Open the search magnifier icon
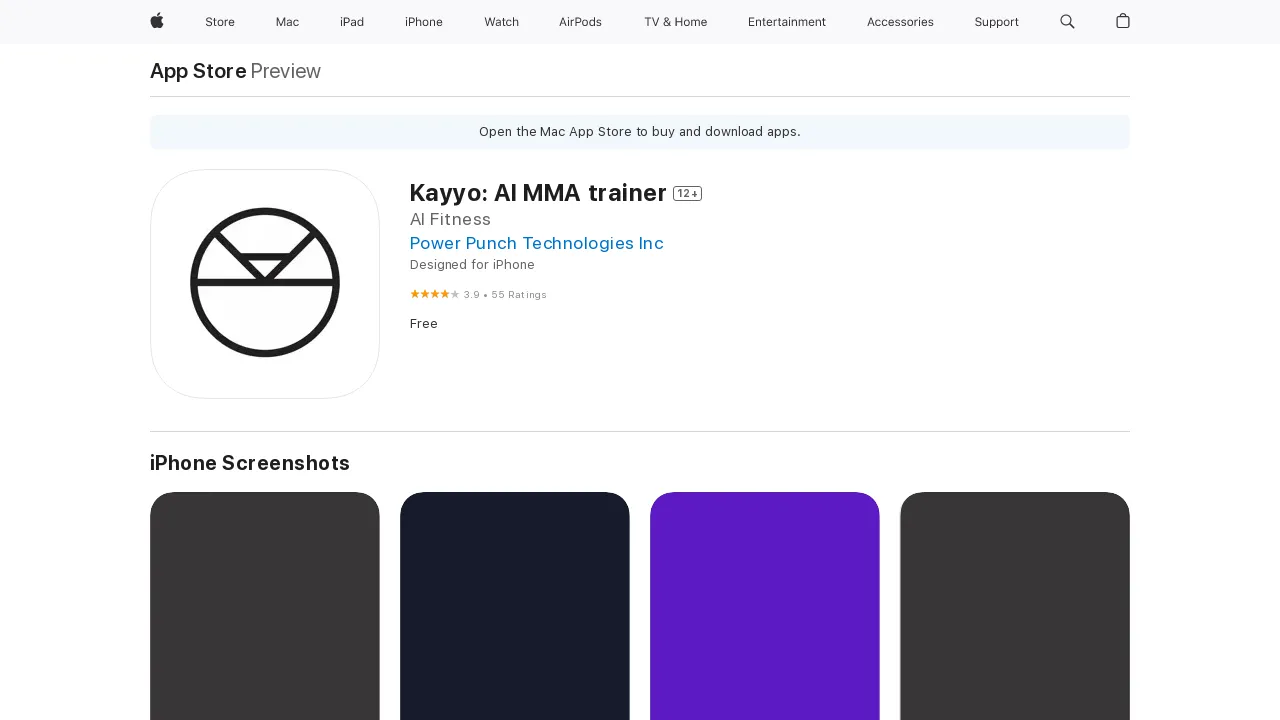Image resolution: width=1280 pixels, height=720 pixels. 1067,21
